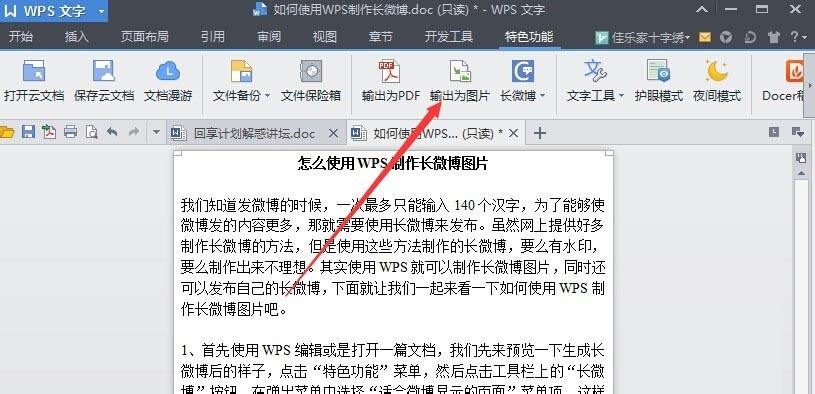This screenshot has width=815, height=394.
Task: Switch to the 开始 ribbon tab
Action: pyautogui.click(x=21, y=36)
